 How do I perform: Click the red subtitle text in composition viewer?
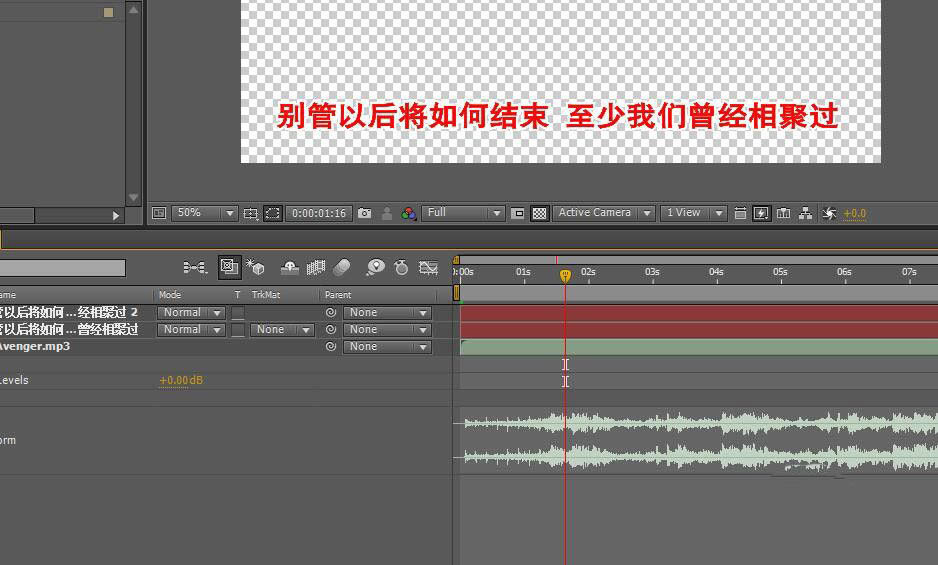coord(558,116)
